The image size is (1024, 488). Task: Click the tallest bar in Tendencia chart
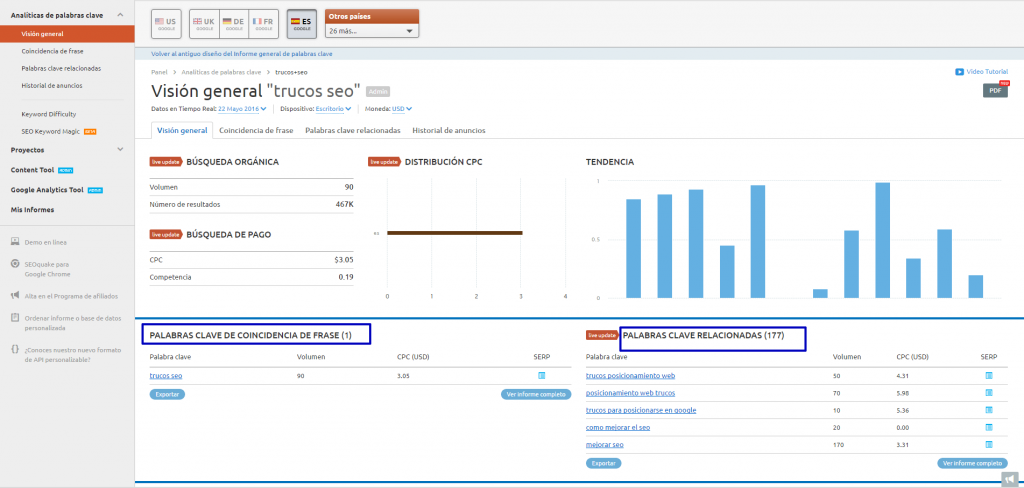coord(882,240)
